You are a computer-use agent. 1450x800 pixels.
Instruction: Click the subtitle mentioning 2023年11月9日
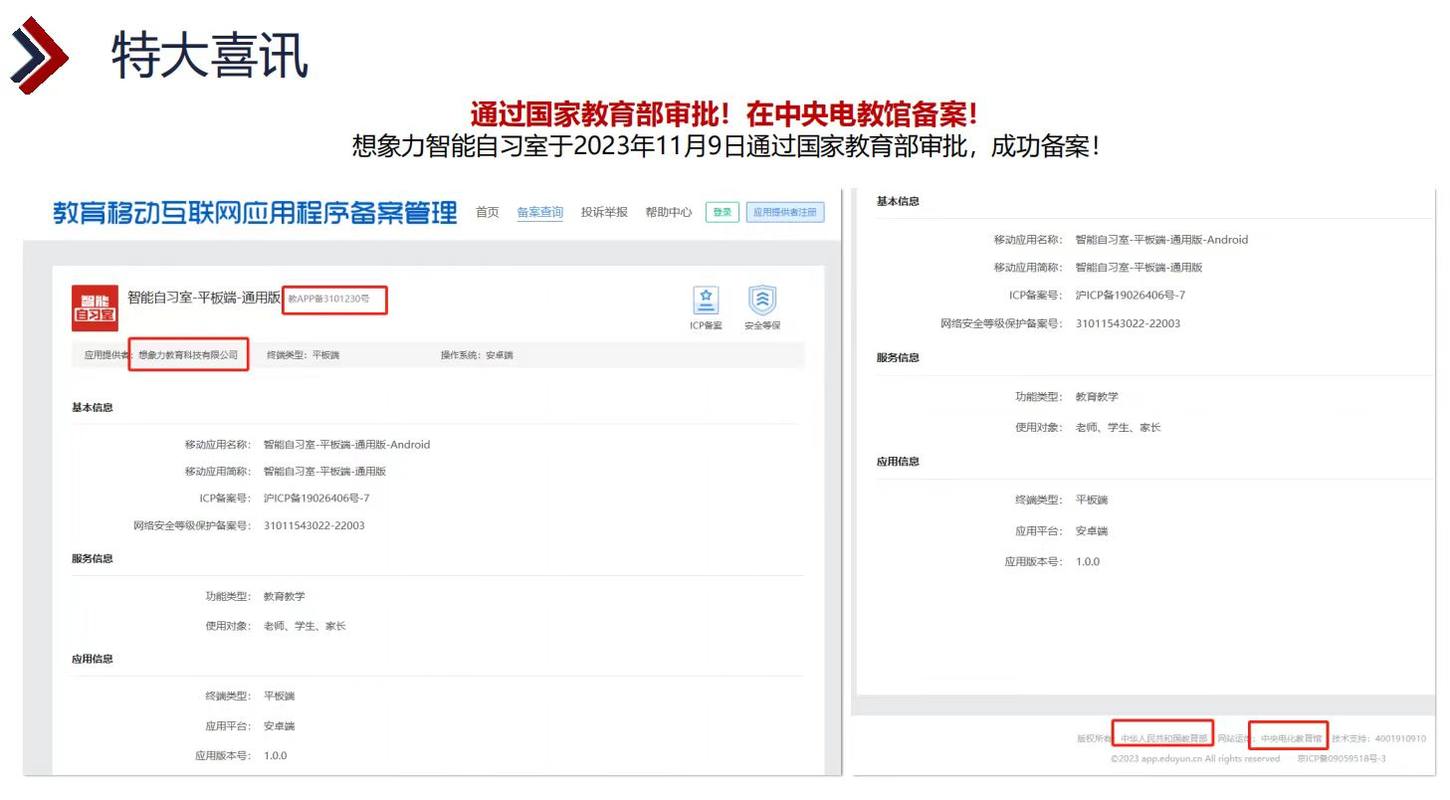point(727,146)
